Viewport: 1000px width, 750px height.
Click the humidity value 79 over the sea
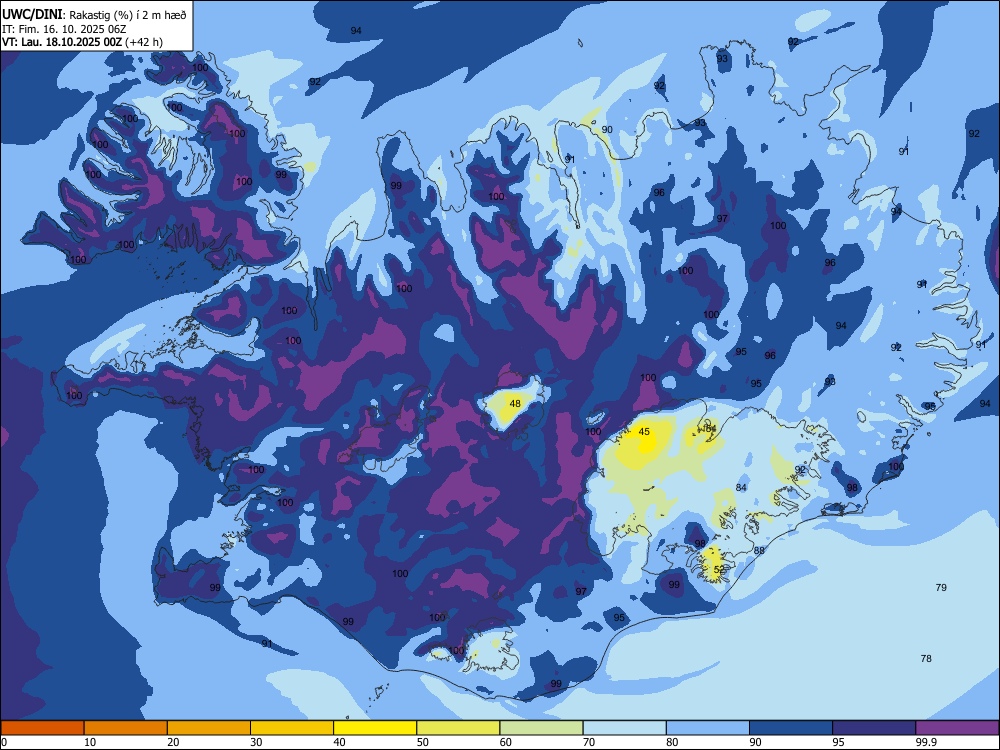[x=941, y=587]
